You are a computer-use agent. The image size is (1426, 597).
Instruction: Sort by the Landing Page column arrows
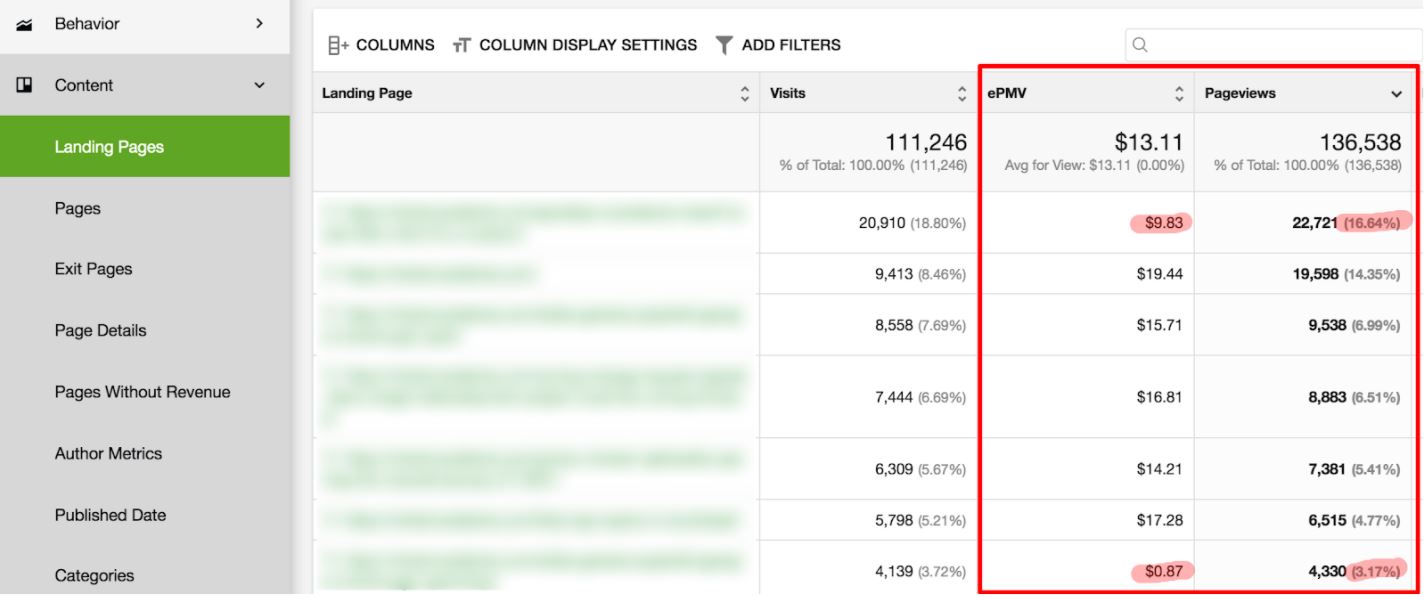(744, 94)
